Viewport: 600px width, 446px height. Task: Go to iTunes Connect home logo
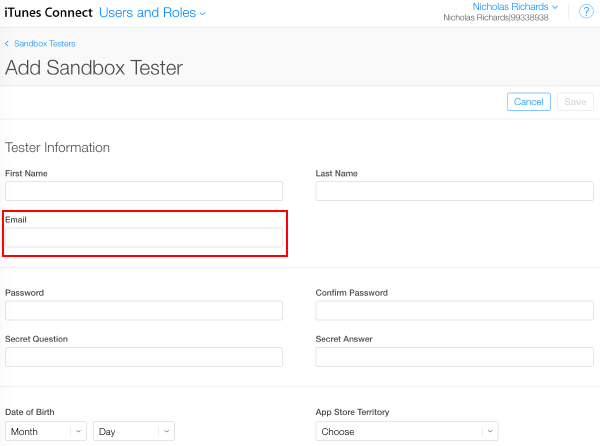click(48, 13)
